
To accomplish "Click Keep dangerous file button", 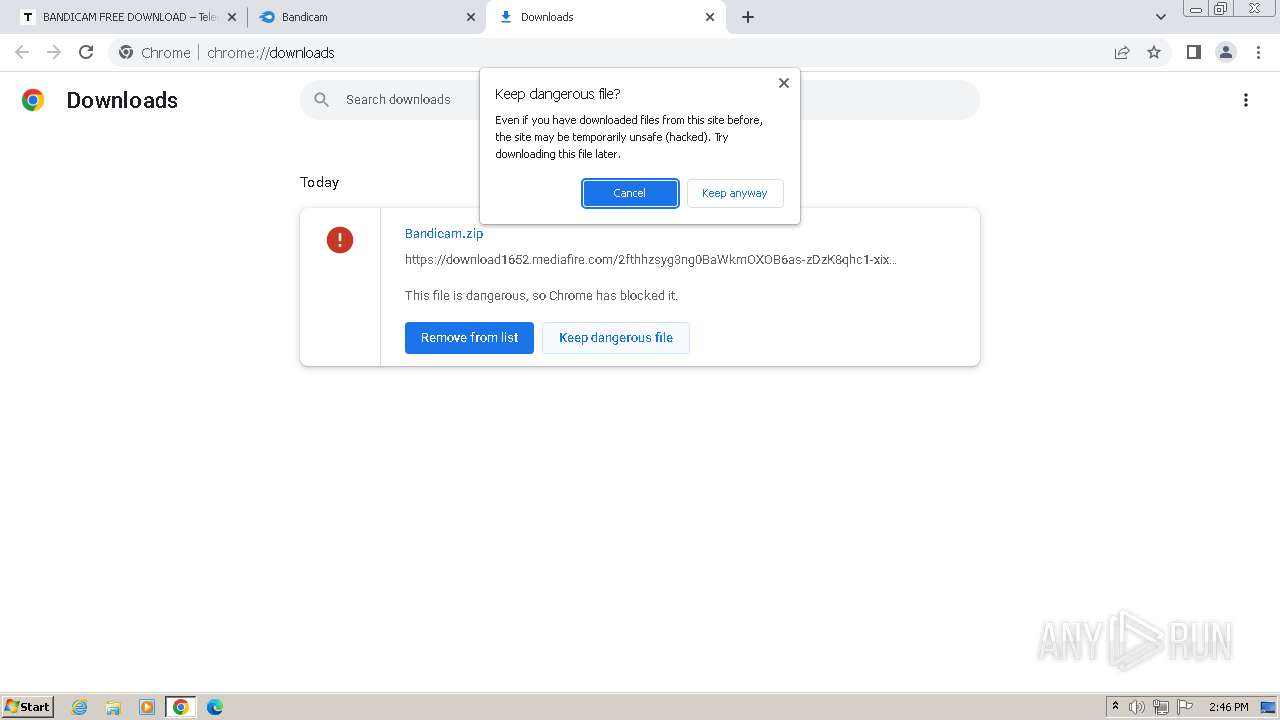I will point(616,338).
